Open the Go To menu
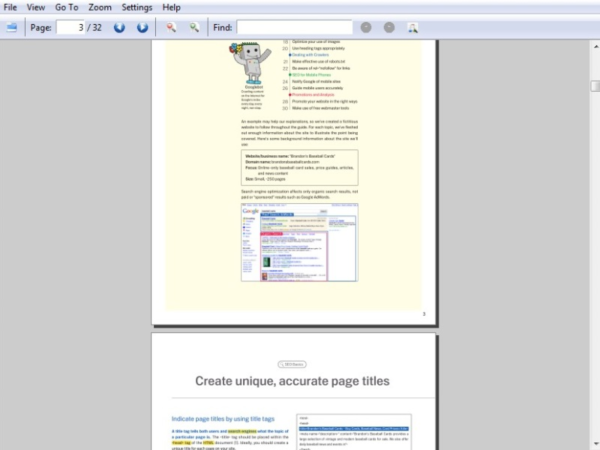Screen dimensions: 600x450 pyautogui.click(x=67, y=7)
